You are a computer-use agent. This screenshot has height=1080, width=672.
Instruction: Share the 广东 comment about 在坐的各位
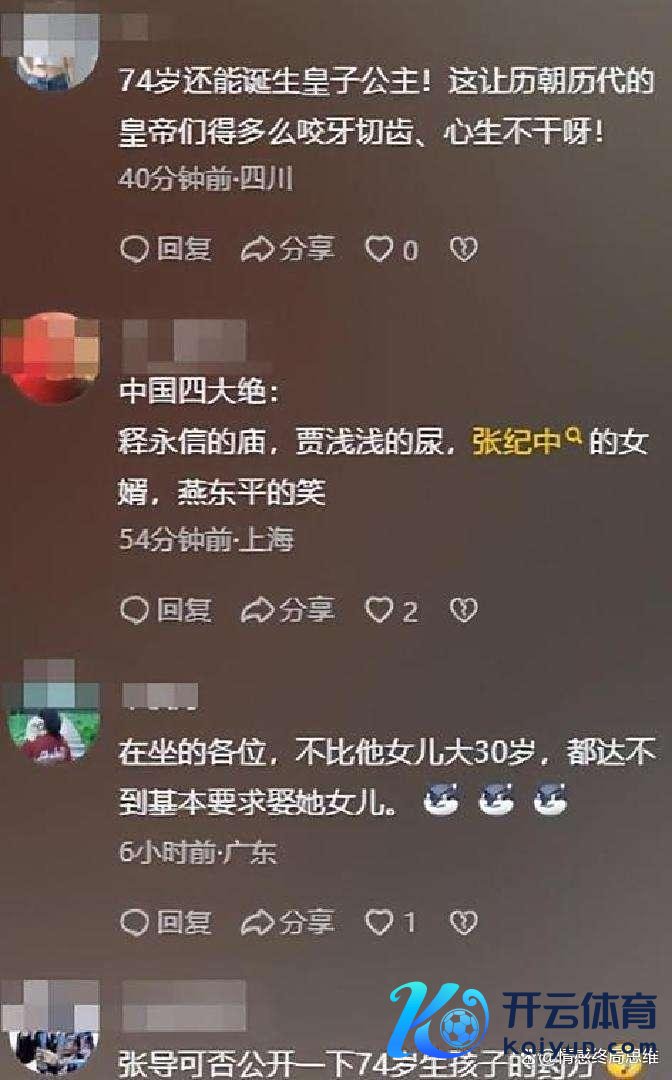[x=288, y=922]
